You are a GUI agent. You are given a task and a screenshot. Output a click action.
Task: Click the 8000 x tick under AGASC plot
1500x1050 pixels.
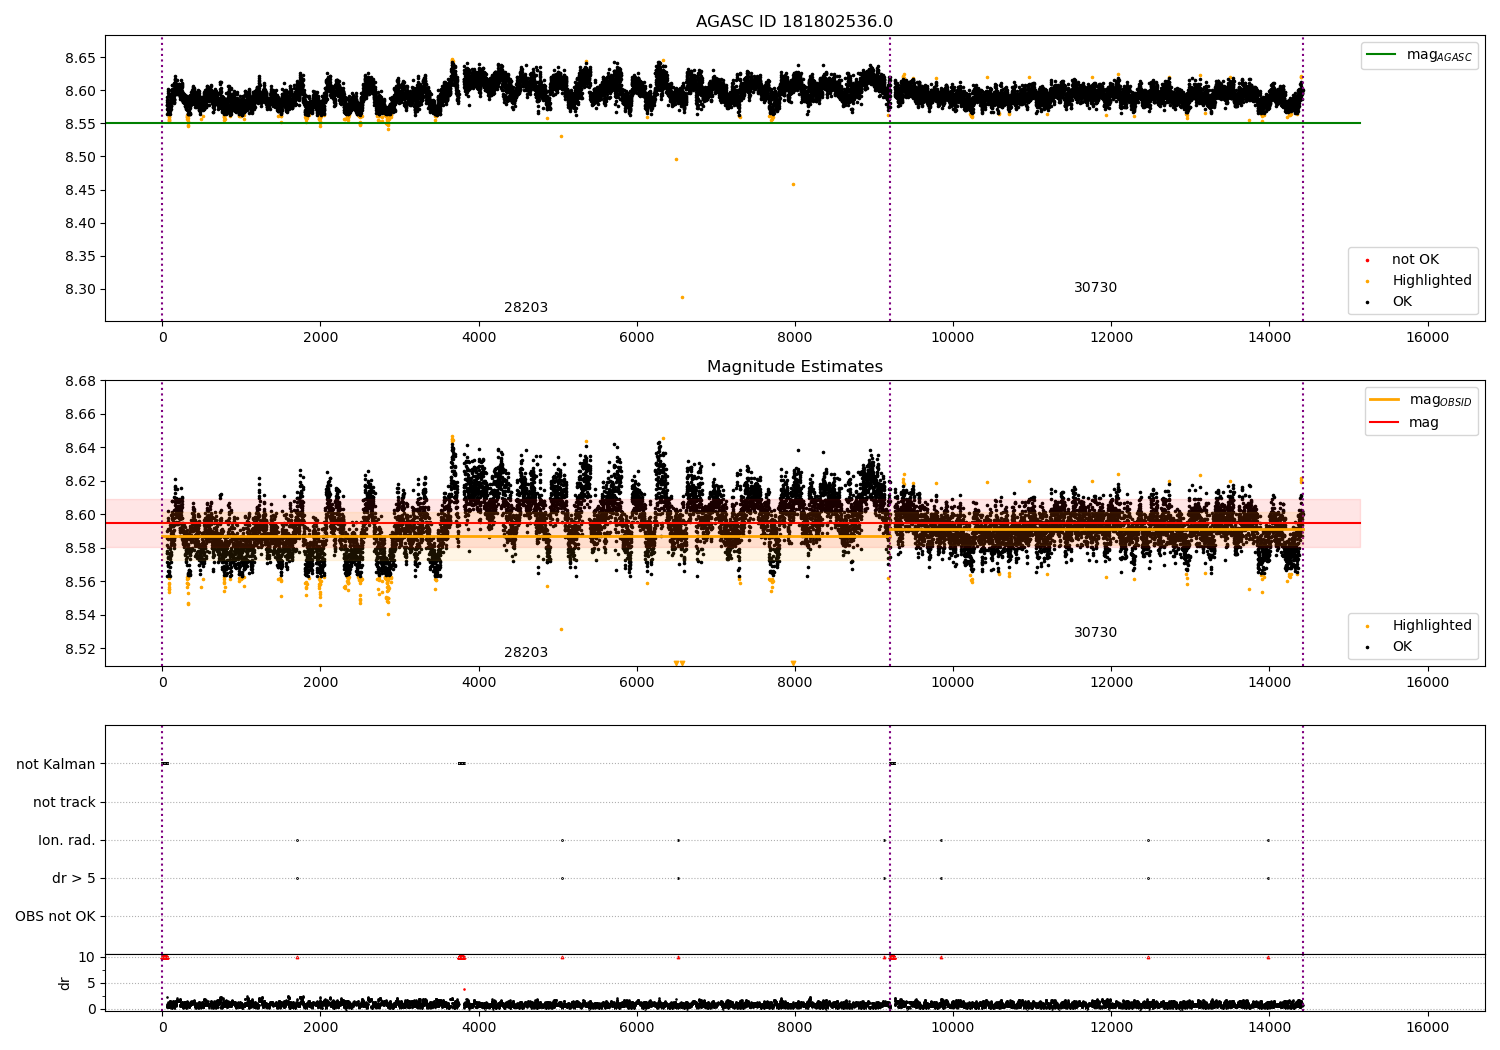click(795, 337)
